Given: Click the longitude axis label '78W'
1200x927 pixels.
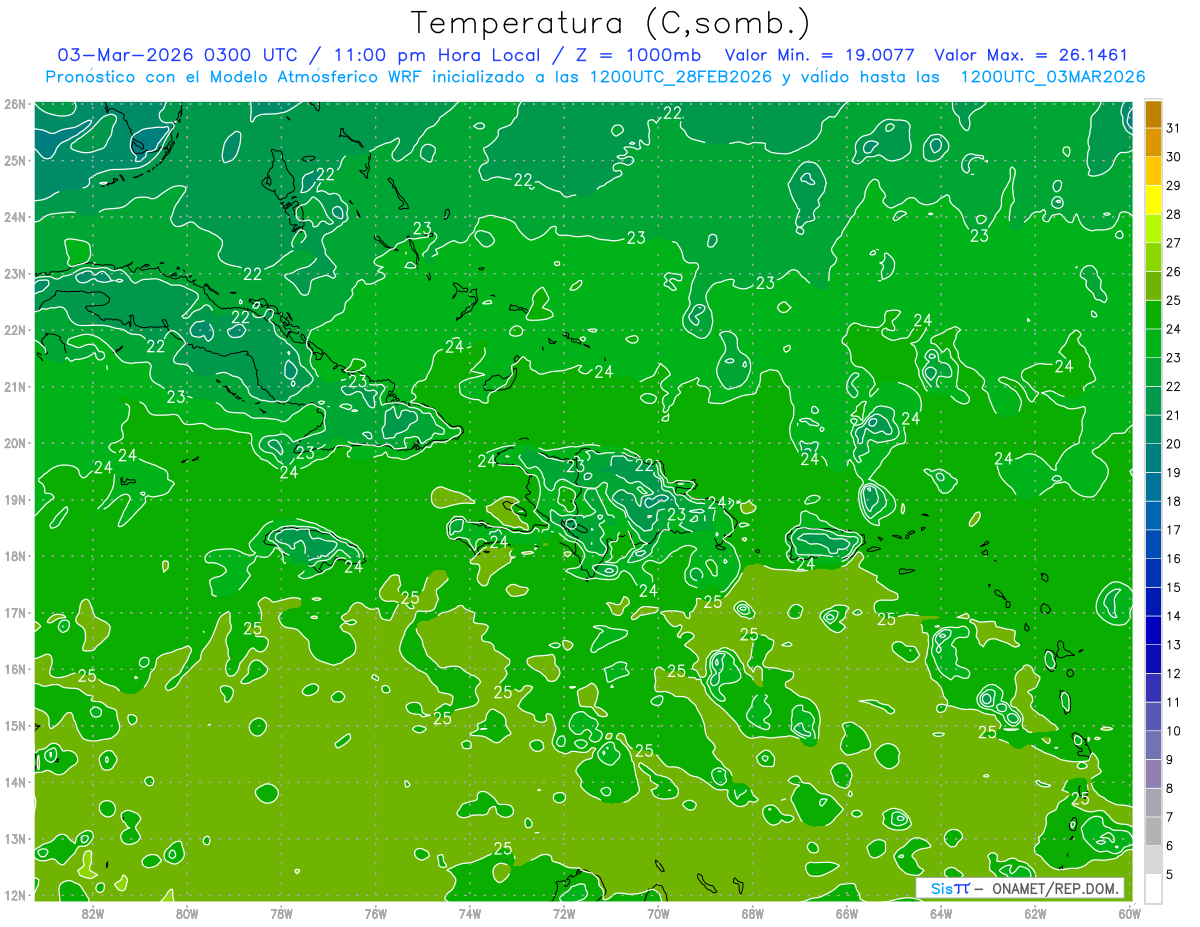Looking at the screenshot, I should 281,912.
